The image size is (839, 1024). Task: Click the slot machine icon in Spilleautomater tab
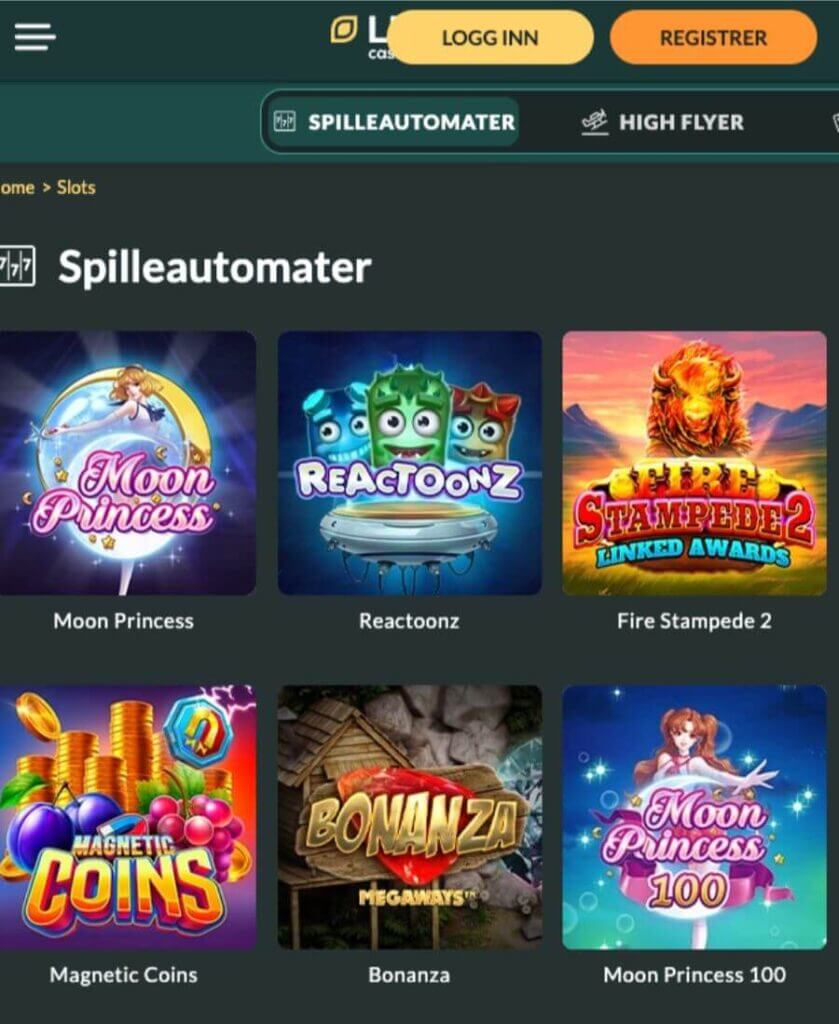[x=285, y=121]
